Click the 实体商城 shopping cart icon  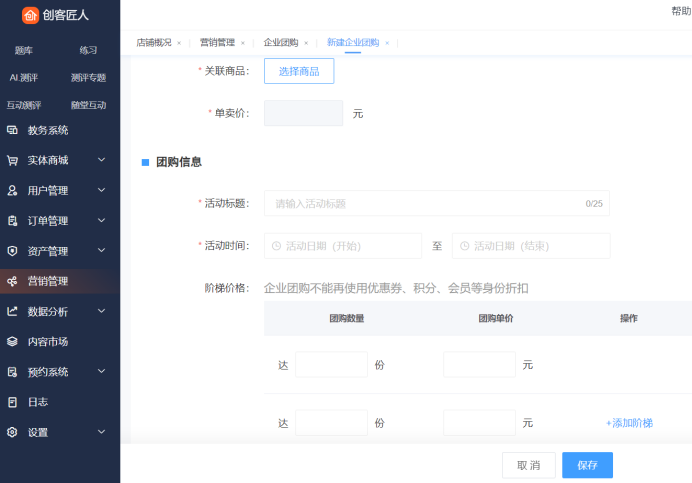click(x=12, y=160)
